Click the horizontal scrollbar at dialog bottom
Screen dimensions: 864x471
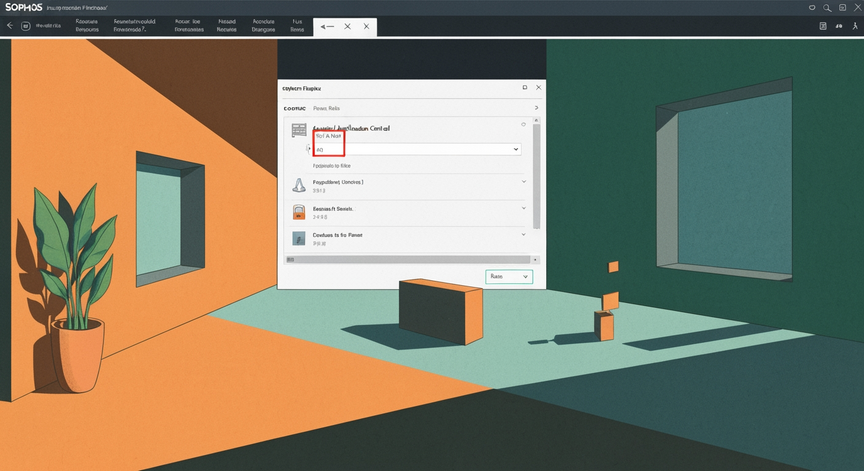(408, 259)
